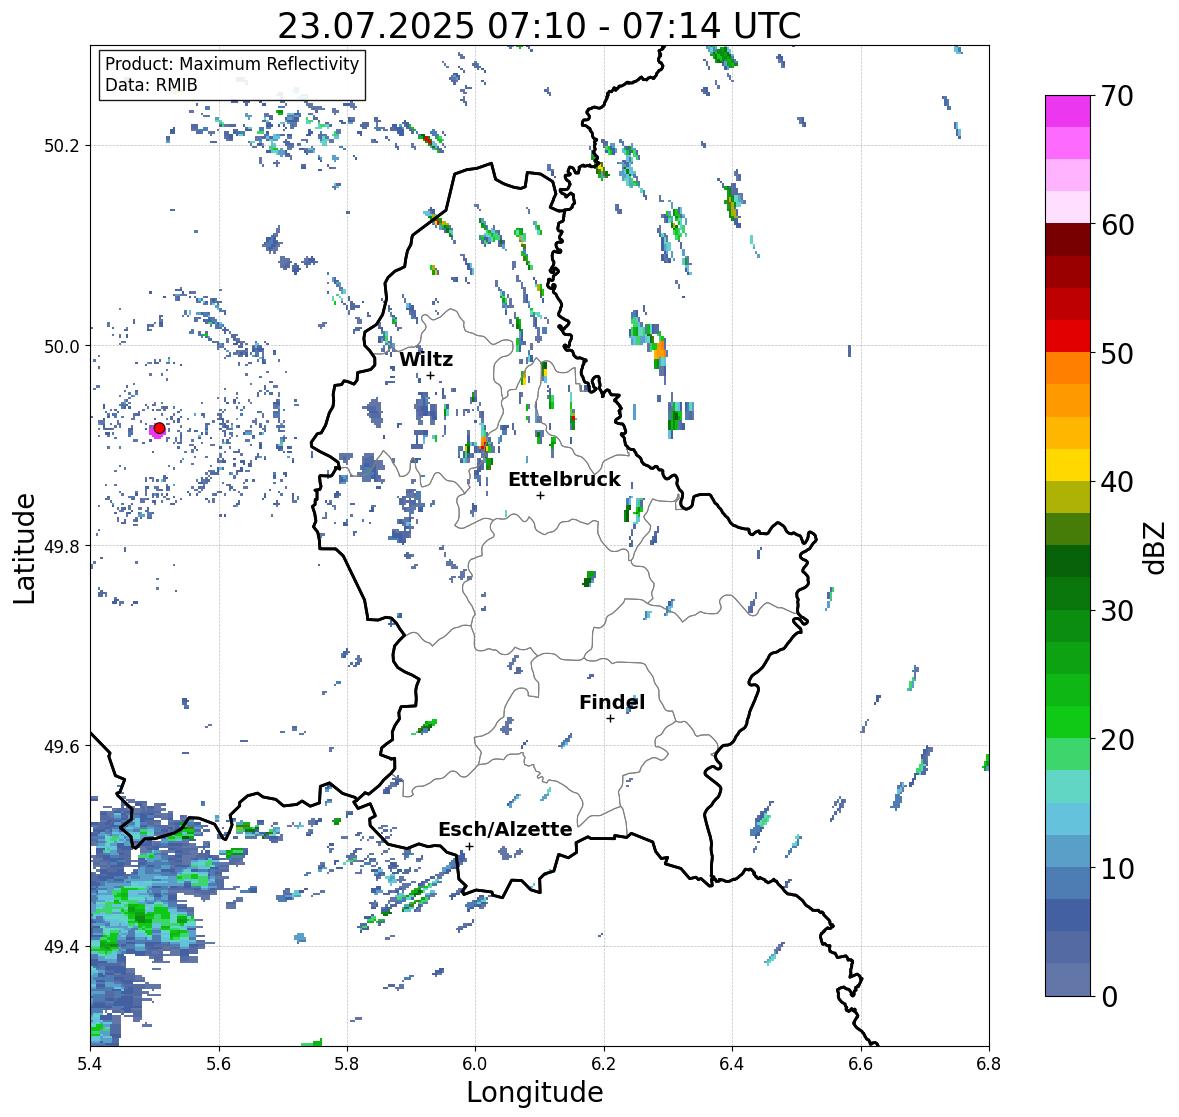Click the Esch/Alzette city label
Viewport: 1179px width, 1117px height.
tap(505, 829)
